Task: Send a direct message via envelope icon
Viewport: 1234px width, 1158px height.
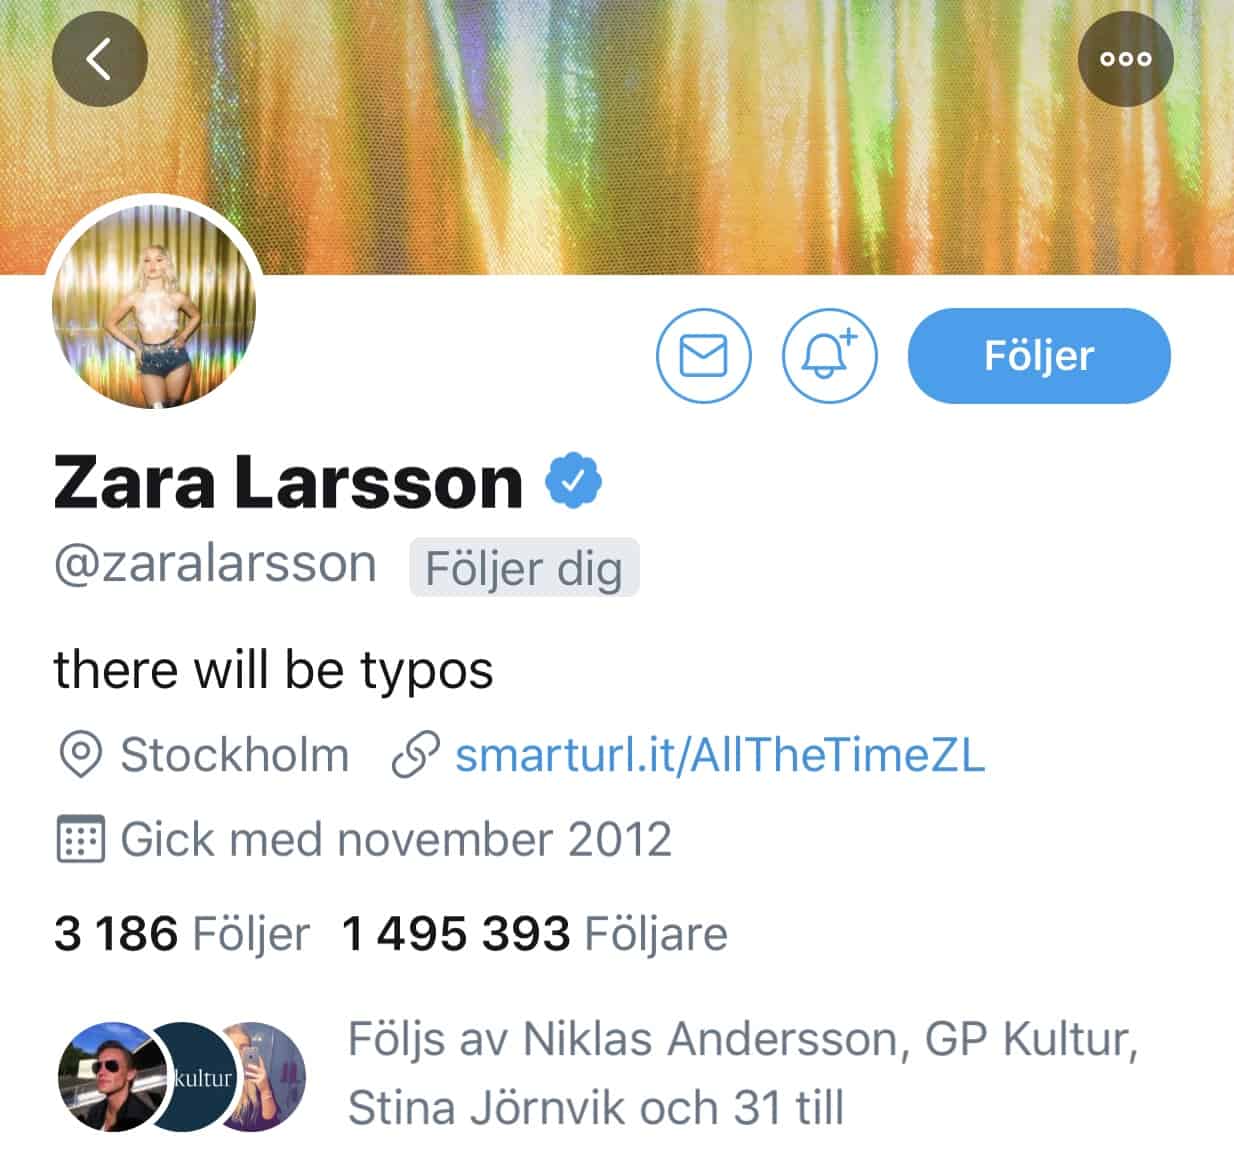Action: (704, 355)
